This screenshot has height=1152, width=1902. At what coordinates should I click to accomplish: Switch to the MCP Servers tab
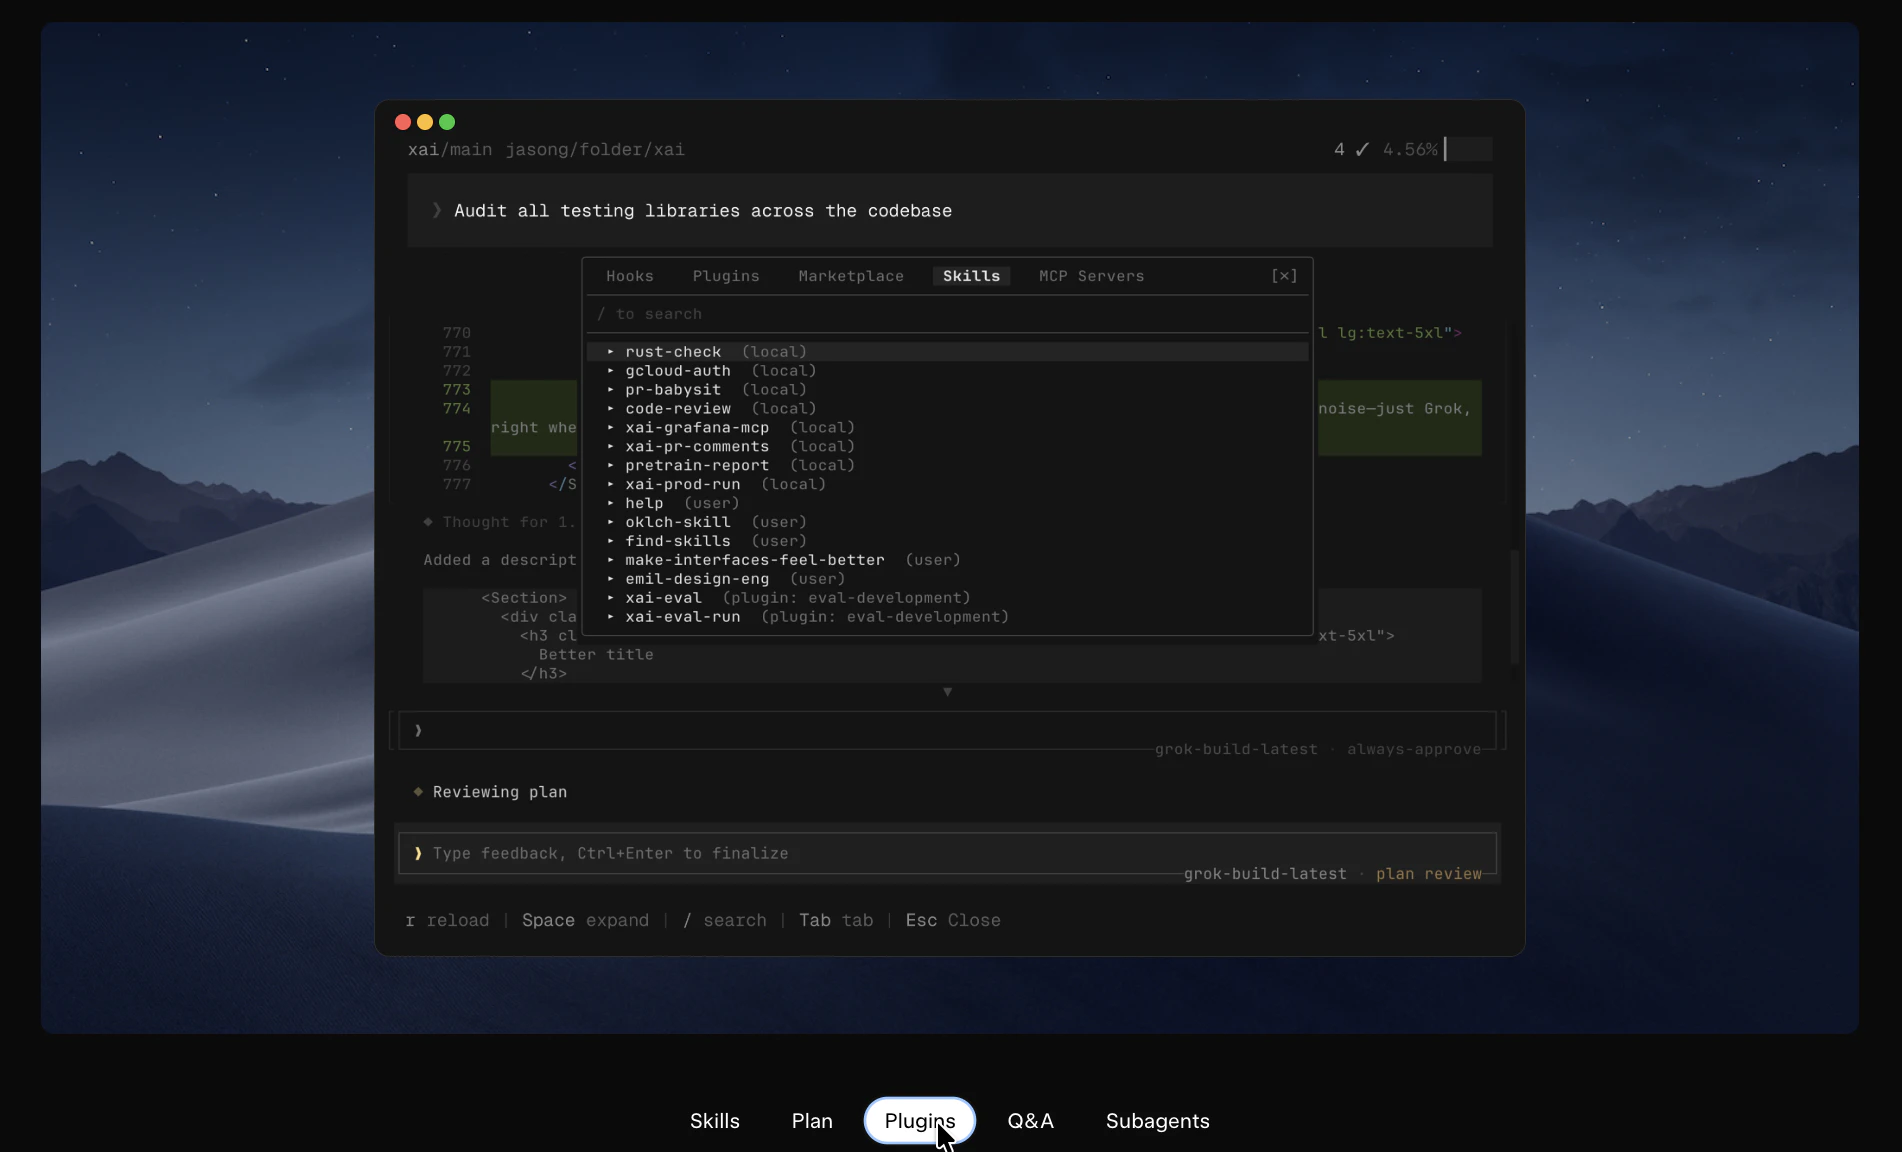click(1091, 276)
